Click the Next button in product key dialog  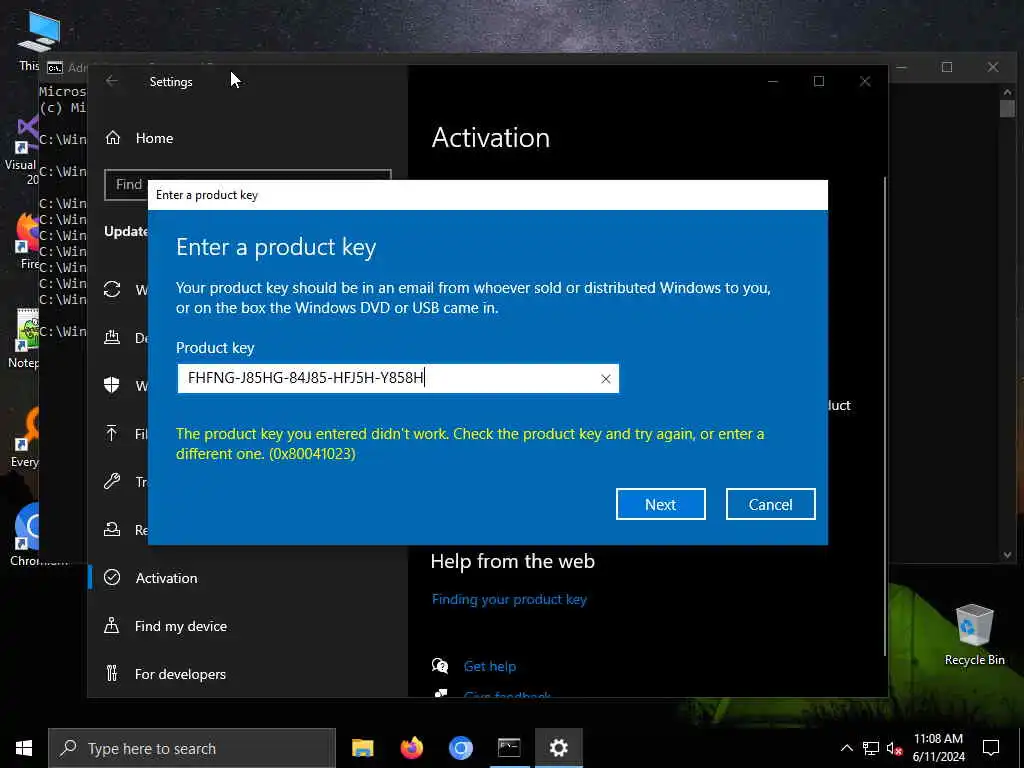[x=660, y=504]
